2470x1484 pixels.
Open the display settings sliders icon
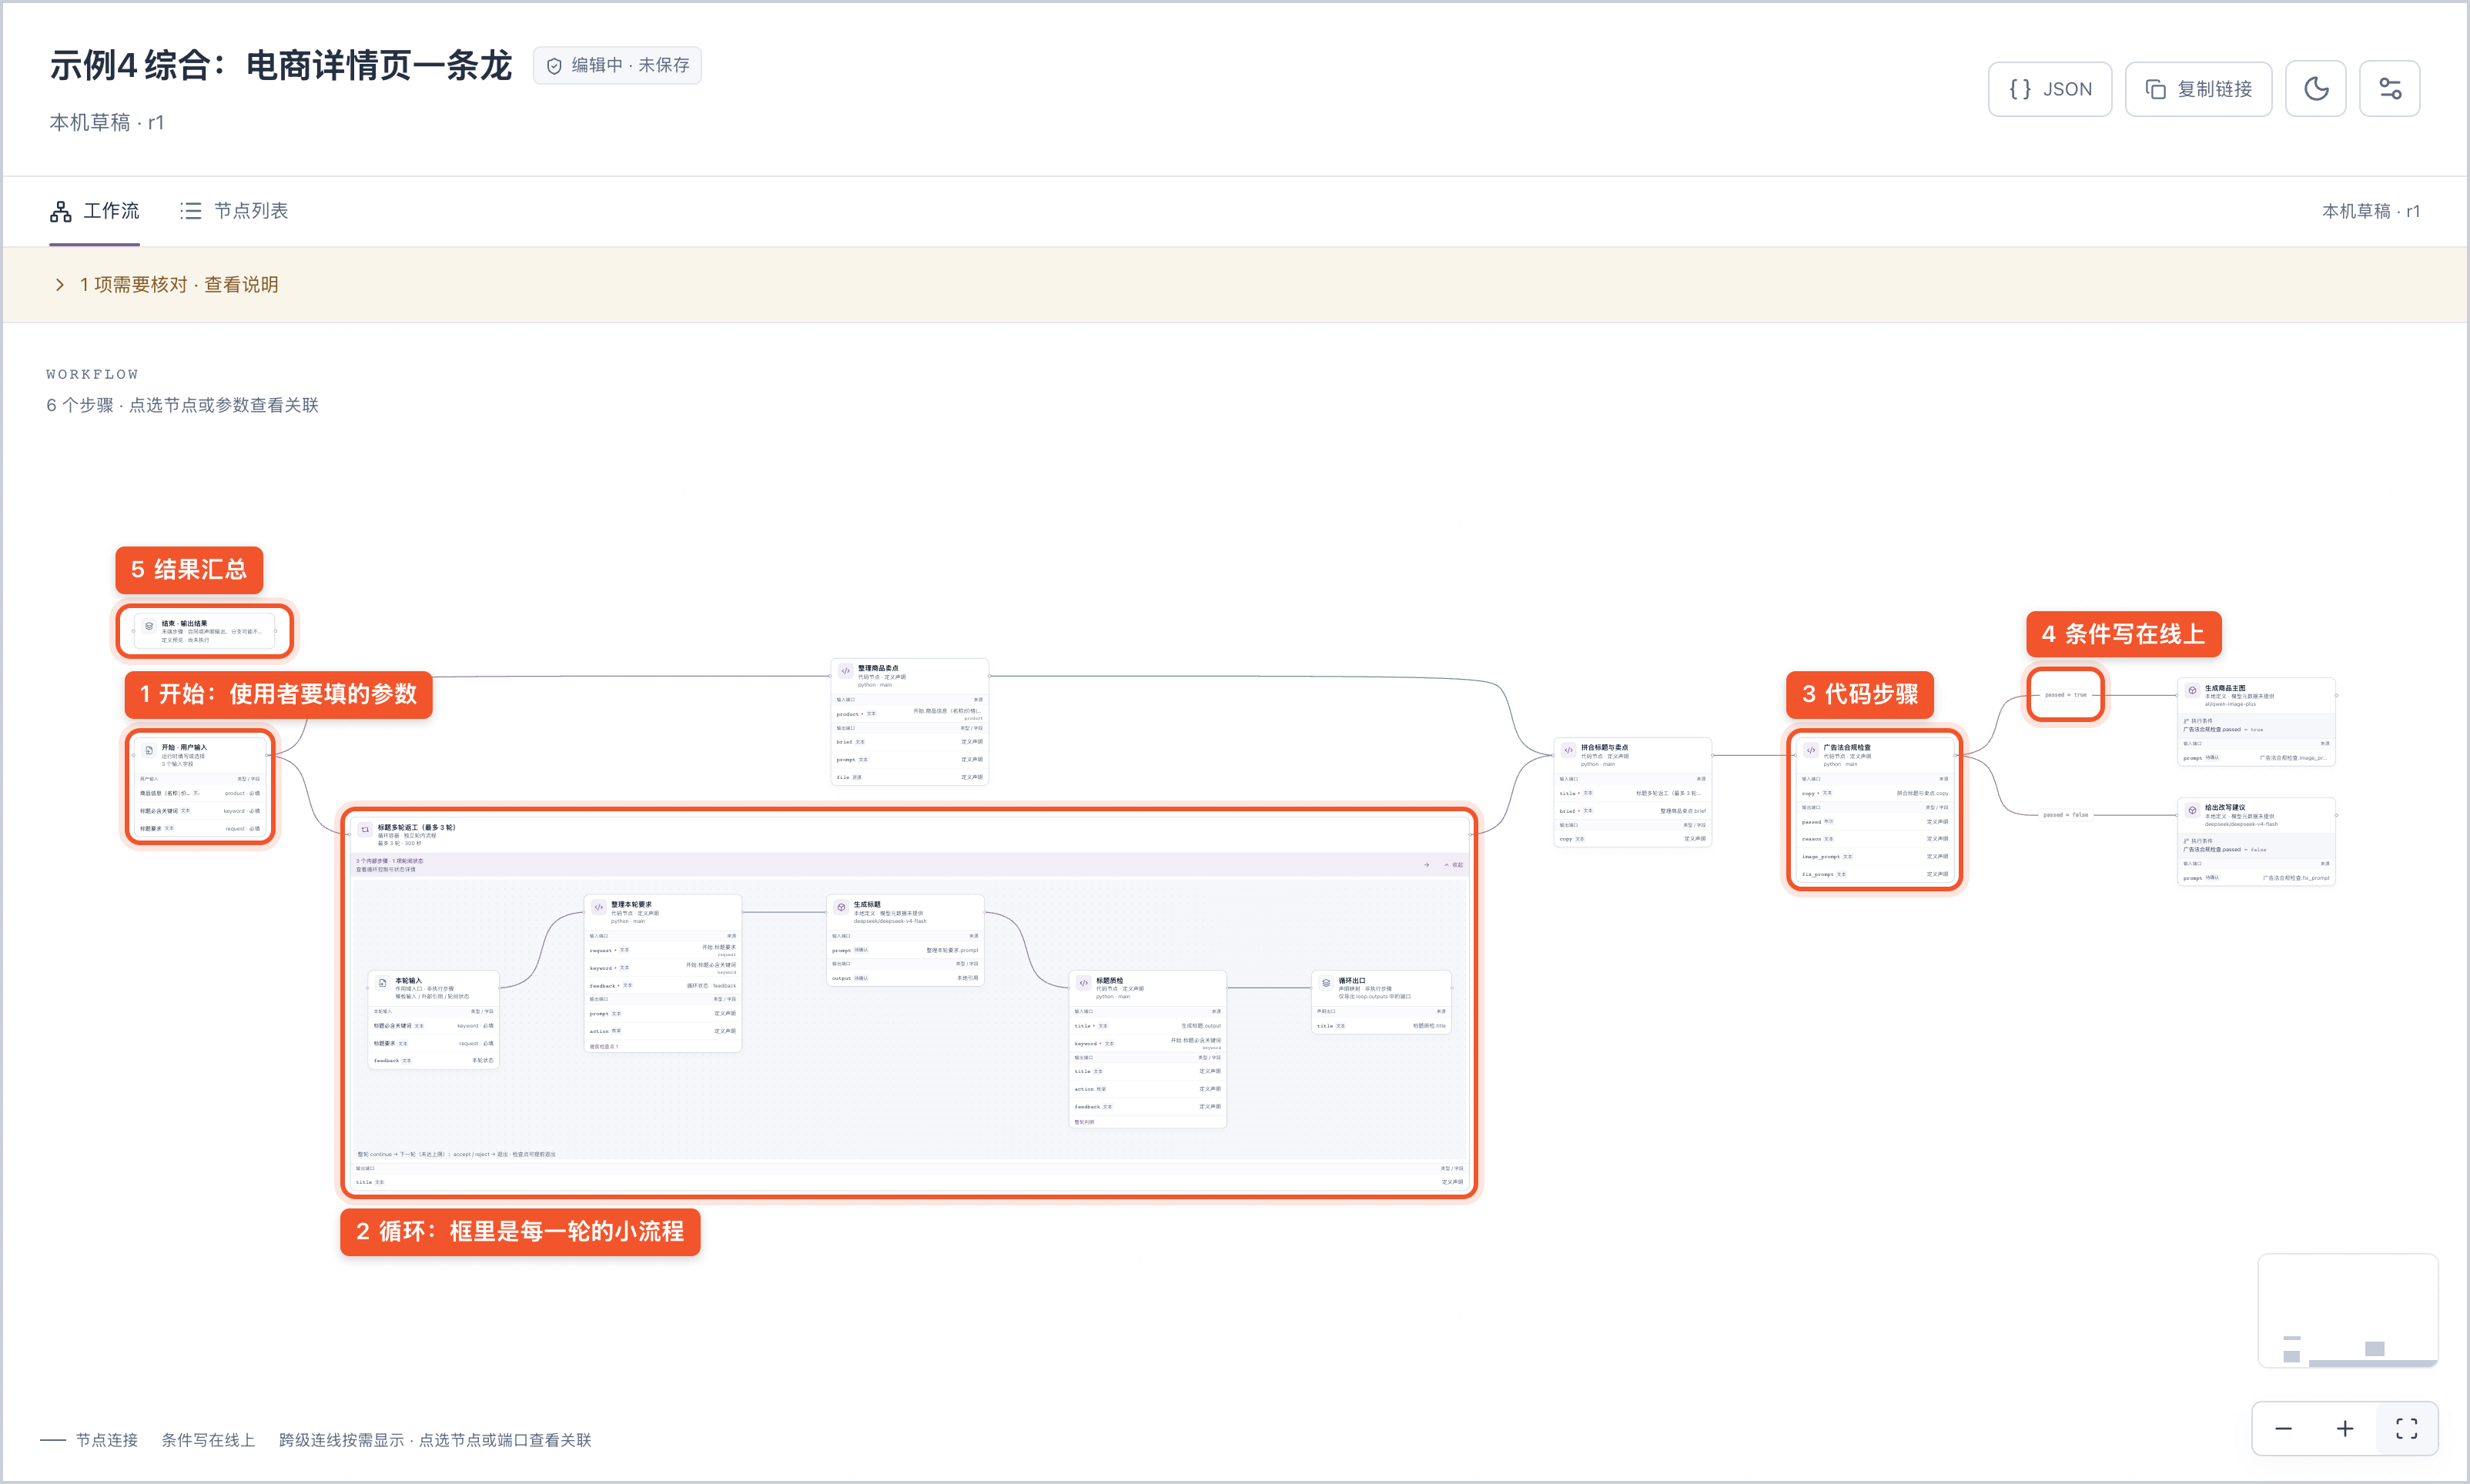[x=2389, y=89]
